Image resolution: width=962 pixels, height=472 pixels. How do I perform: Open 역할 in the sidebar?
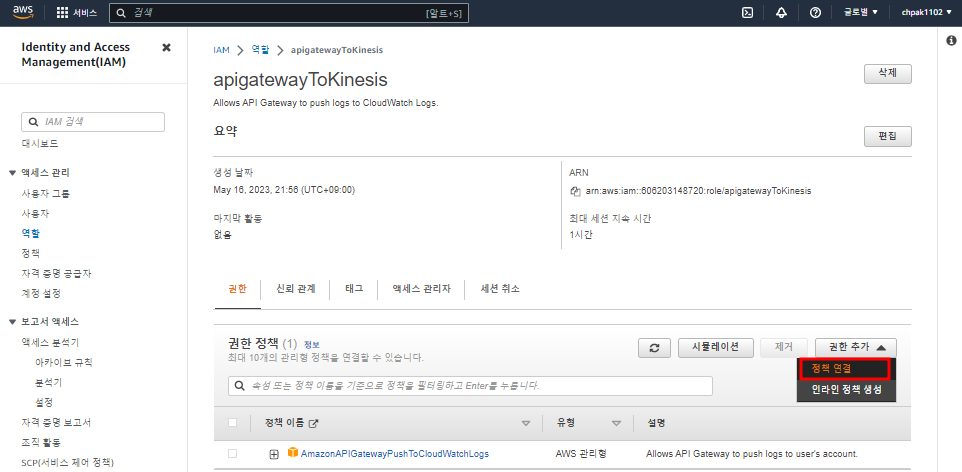(31, 233)
